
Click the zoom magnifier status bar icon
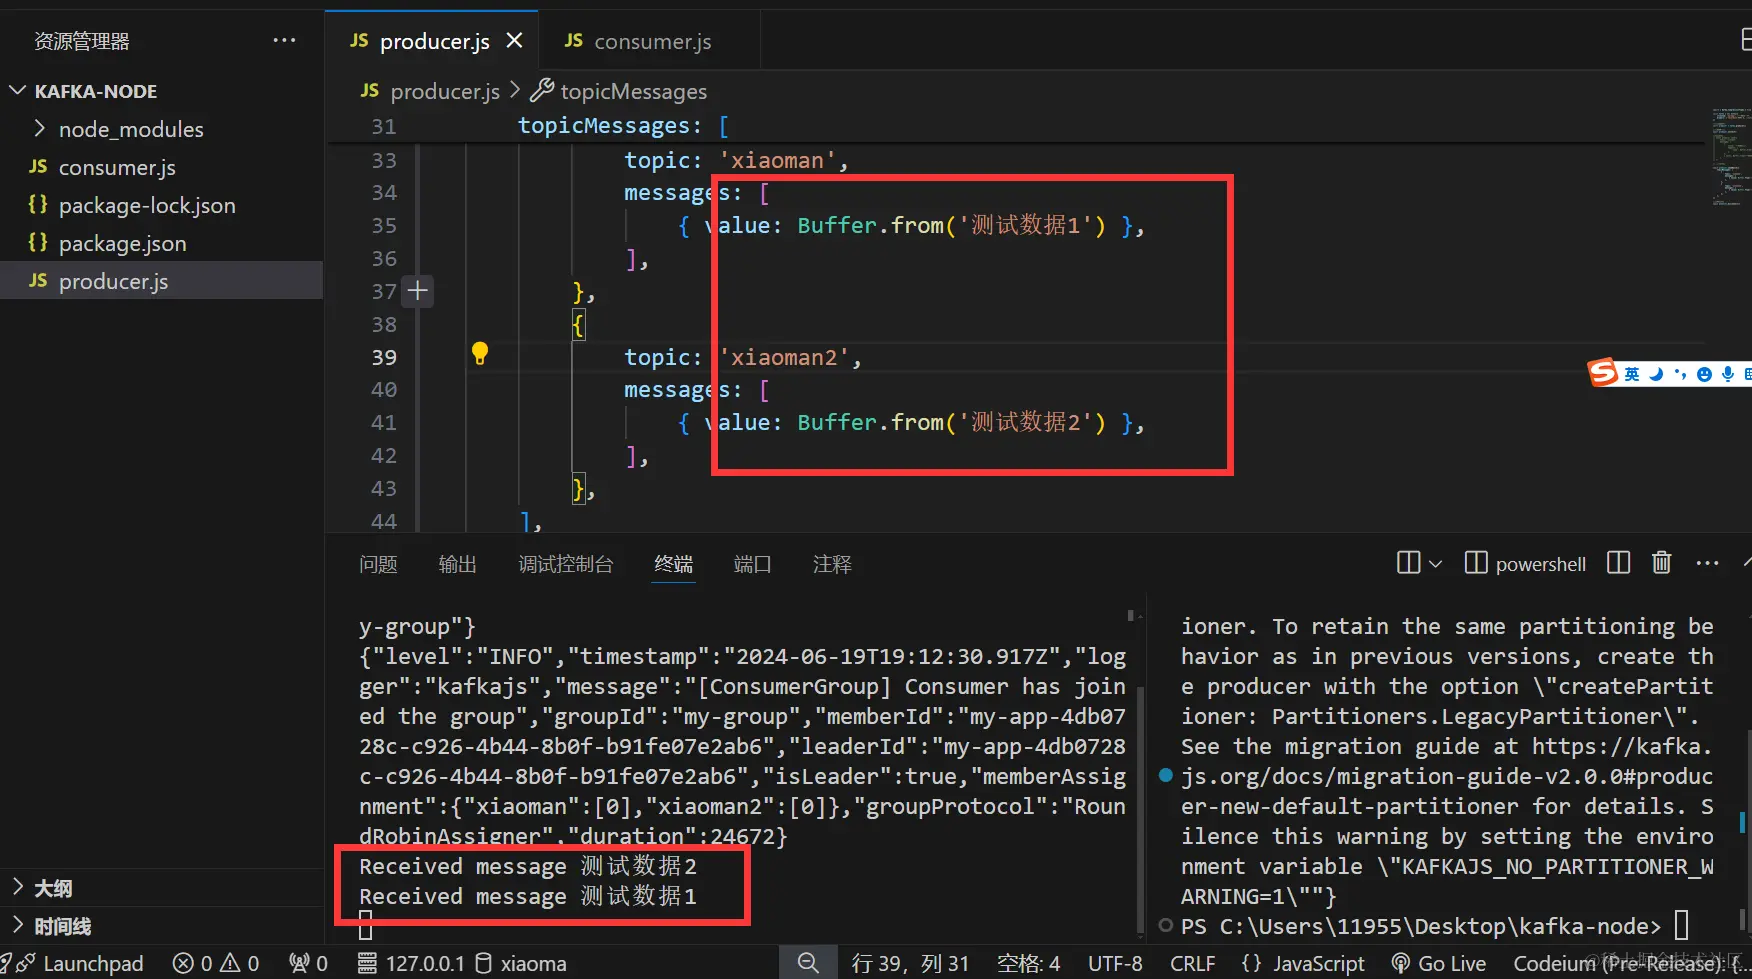pos(808,963)
